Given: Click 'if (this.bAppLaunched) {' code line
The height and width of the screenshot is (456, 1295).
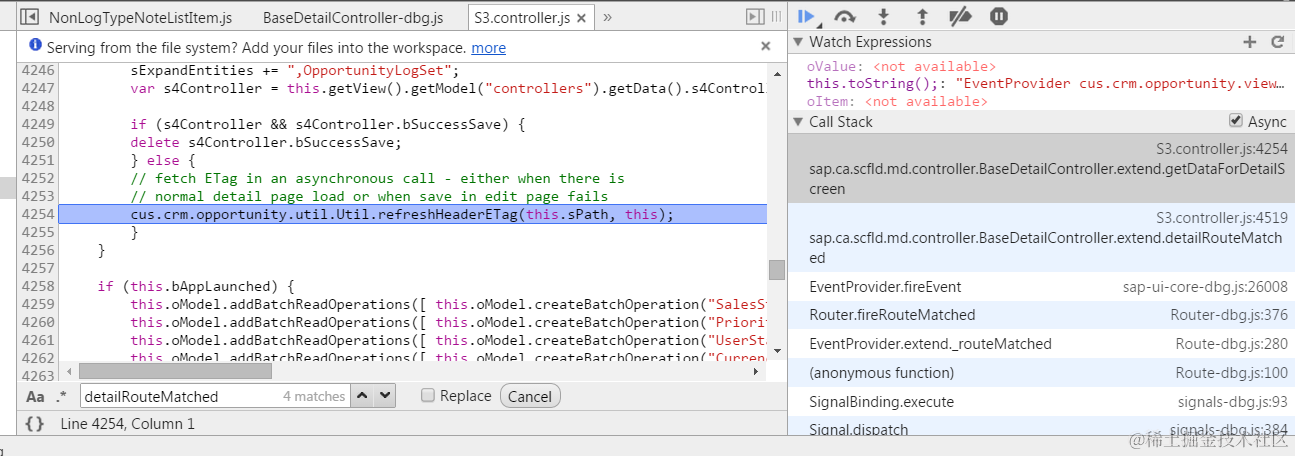Looking at the screenshot, I should 196,286.
